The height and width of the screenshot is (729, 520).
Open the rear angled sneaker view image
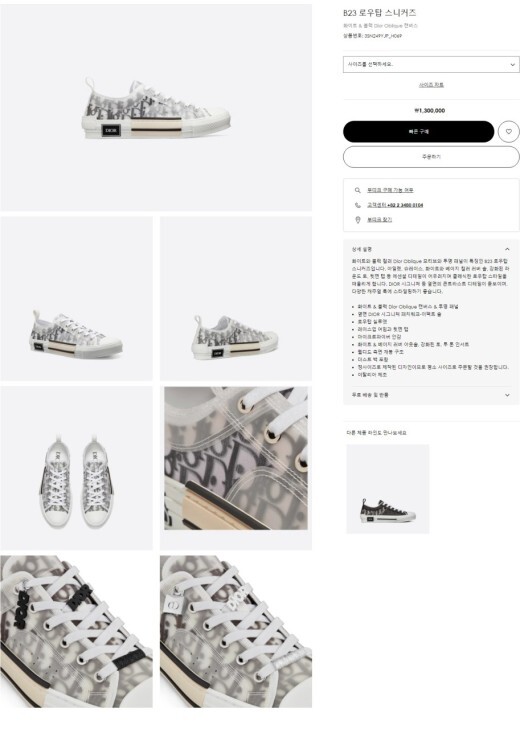pyautogui.click(x=236, y=298)
